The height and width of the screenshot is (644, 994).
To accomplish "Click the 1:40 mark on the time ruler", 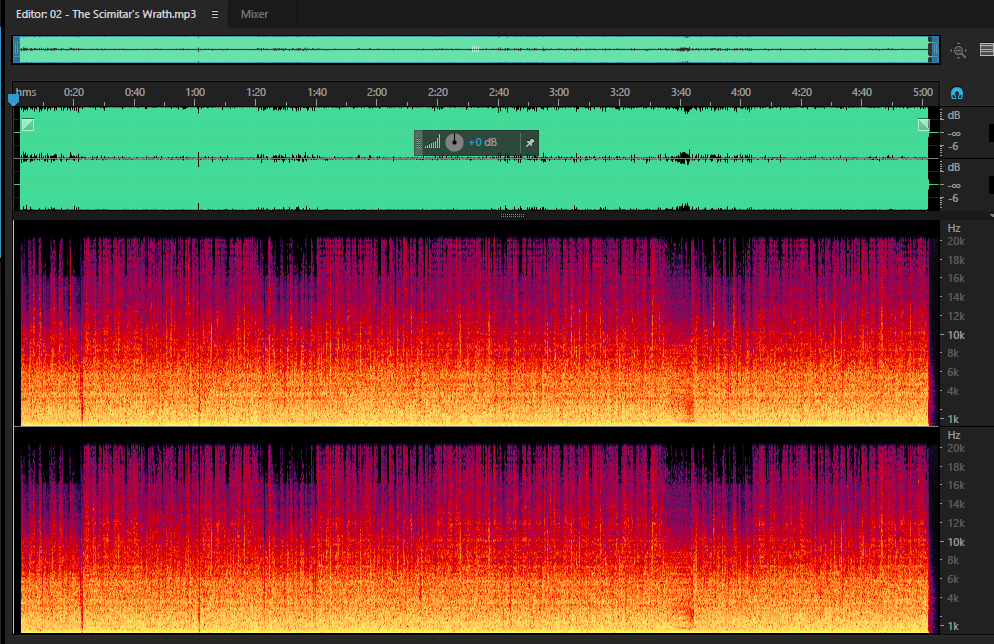I will [x=317, y=93].
